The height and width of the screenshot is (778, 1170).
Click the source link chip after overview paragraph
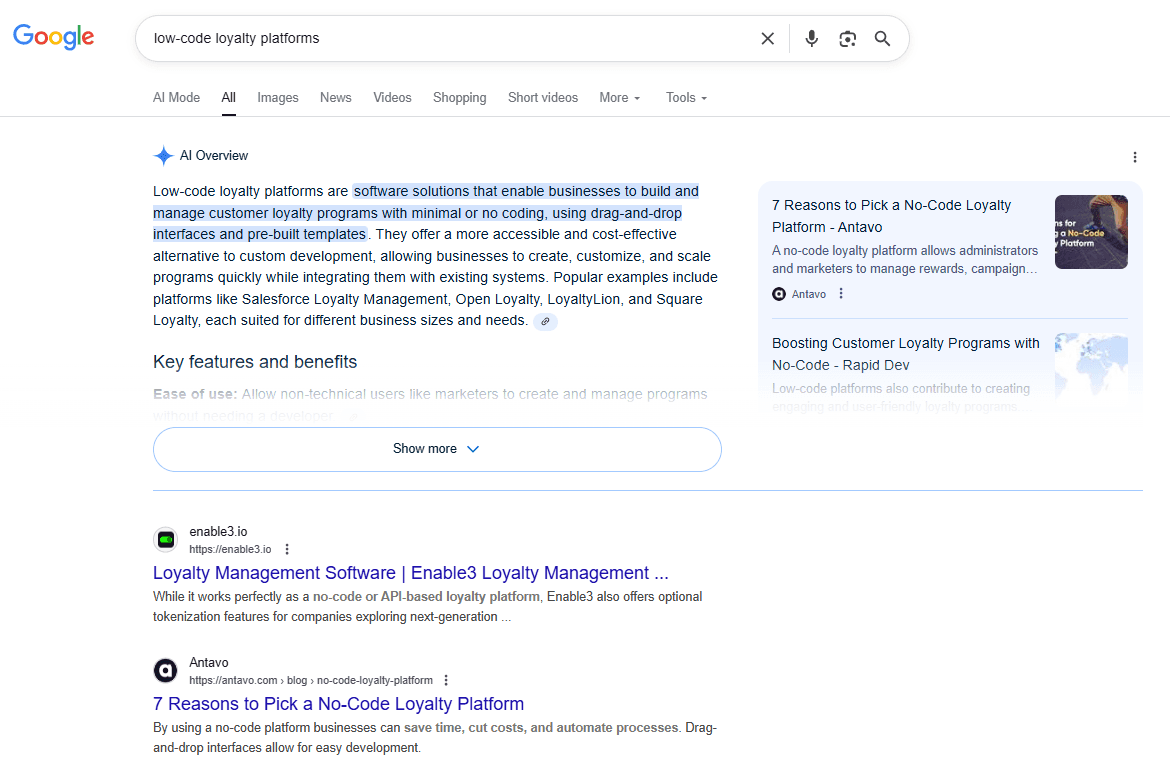(545, 321)
